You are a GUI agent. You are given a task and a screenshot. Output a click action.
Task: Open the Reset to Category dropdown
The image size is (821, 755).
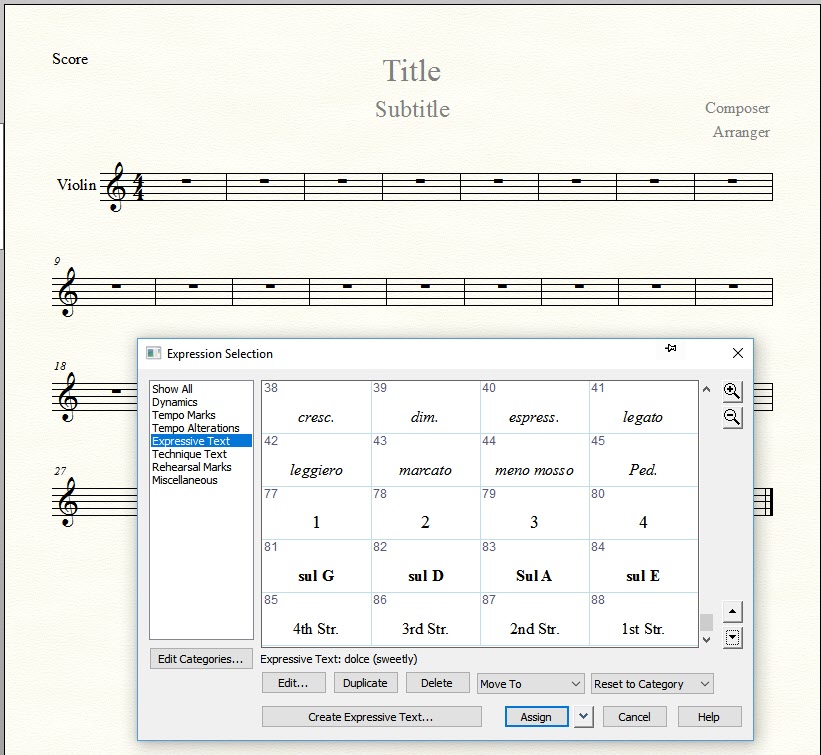pyautogui.click(x=652, y=684)
